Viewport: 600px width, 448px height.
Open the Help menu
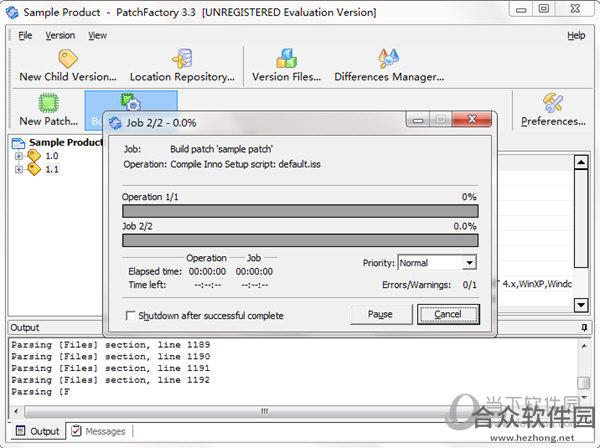[x=576, y=36]
